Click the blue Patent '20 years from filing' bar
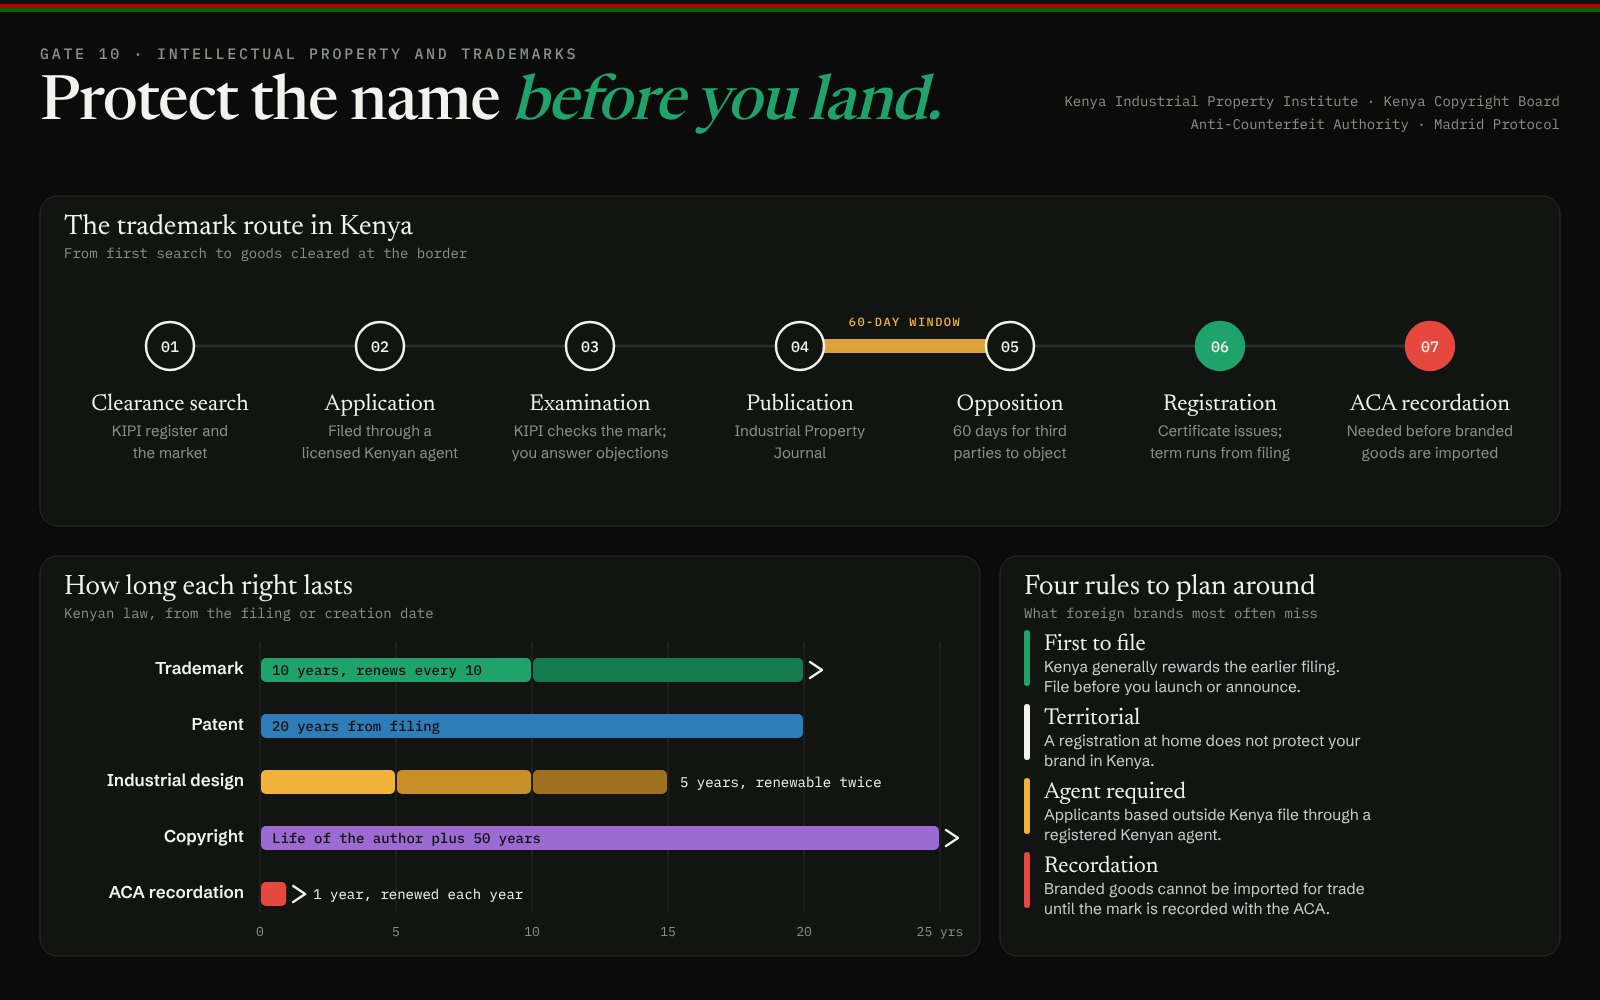 tap(532, 726)
